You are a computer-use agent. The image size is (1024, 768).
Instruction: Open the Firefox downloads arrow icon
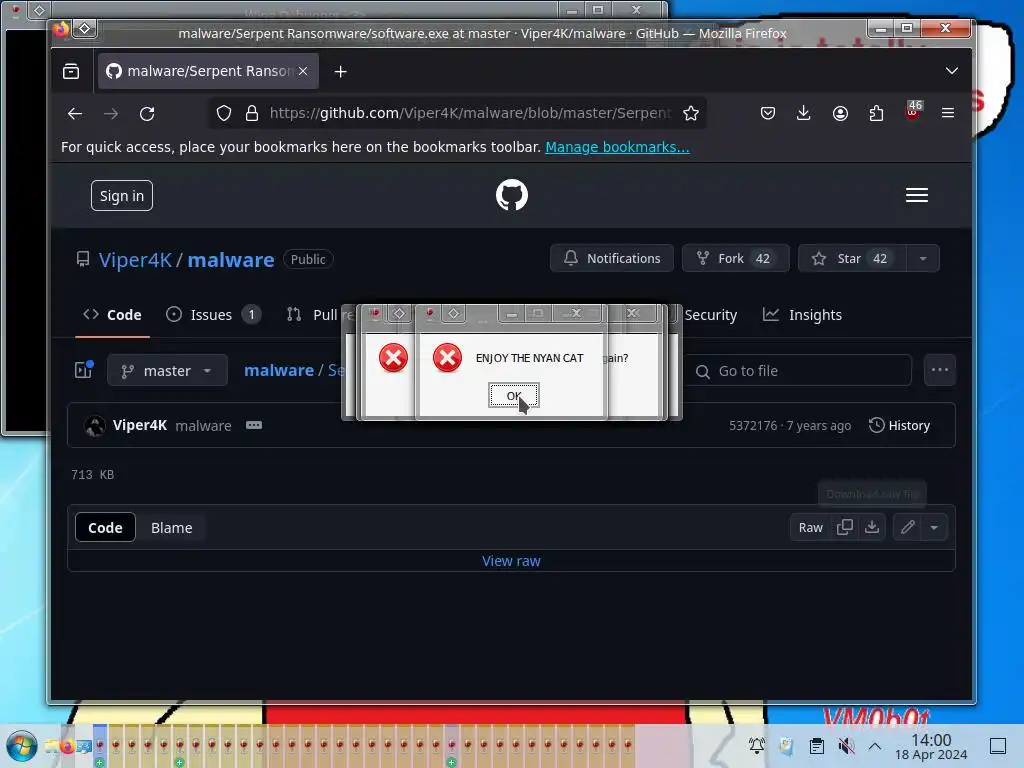coord(804,114)
